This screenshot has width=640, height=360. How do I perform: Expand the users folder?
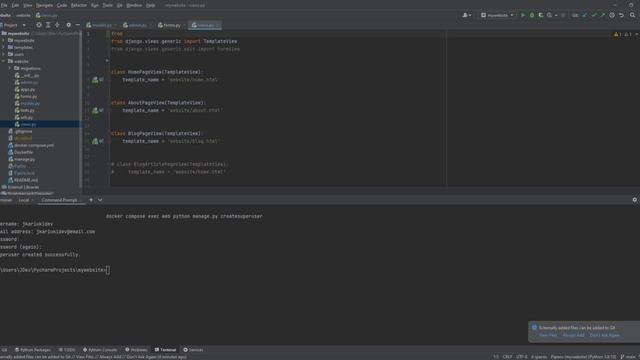[x=4, y=54]
